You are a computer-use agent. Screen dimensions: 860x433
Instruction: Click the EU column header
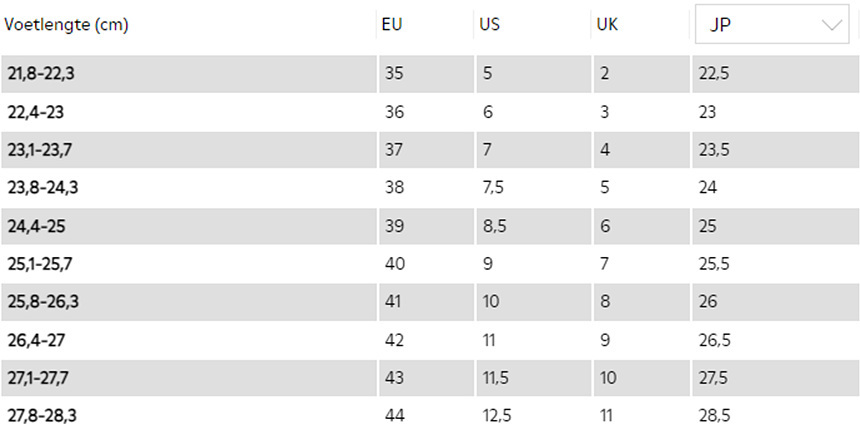click(x=392, y=26)
